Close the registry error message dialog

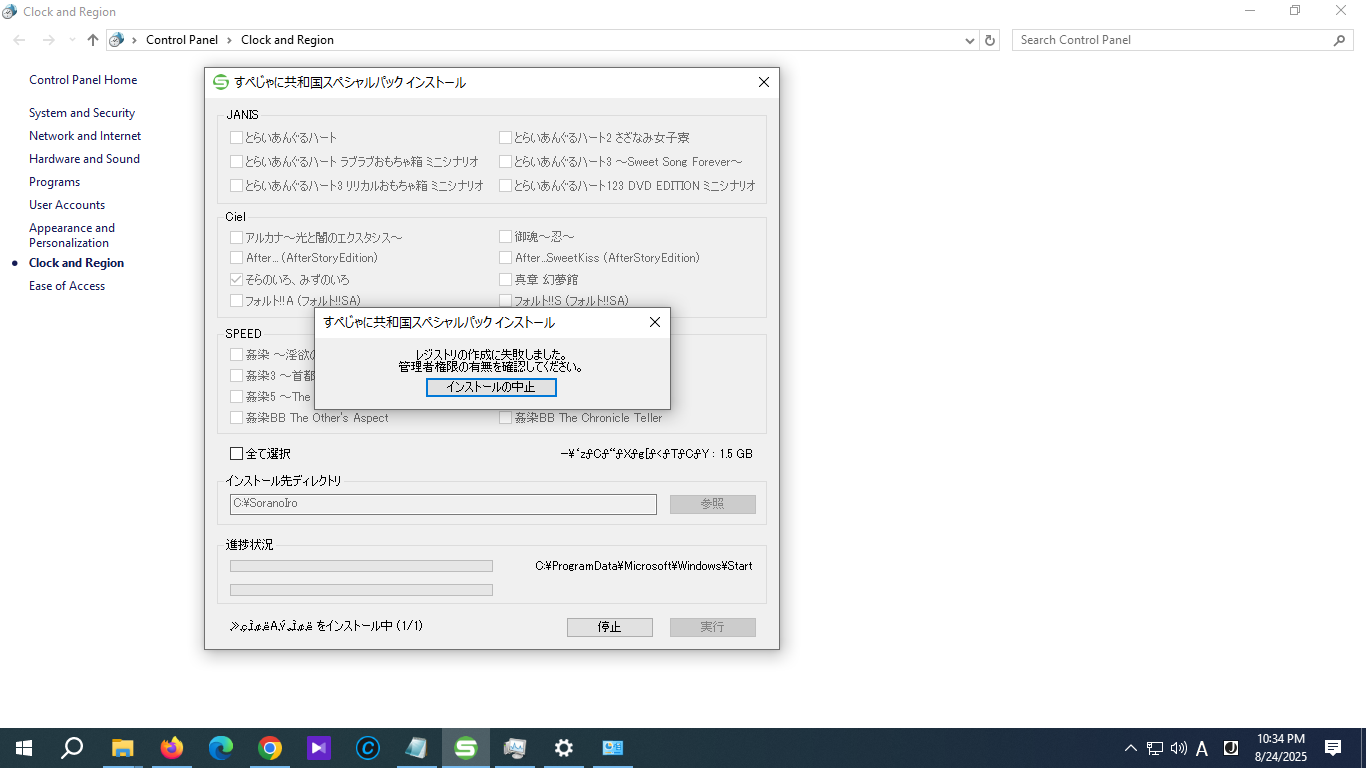click(654, 323)
